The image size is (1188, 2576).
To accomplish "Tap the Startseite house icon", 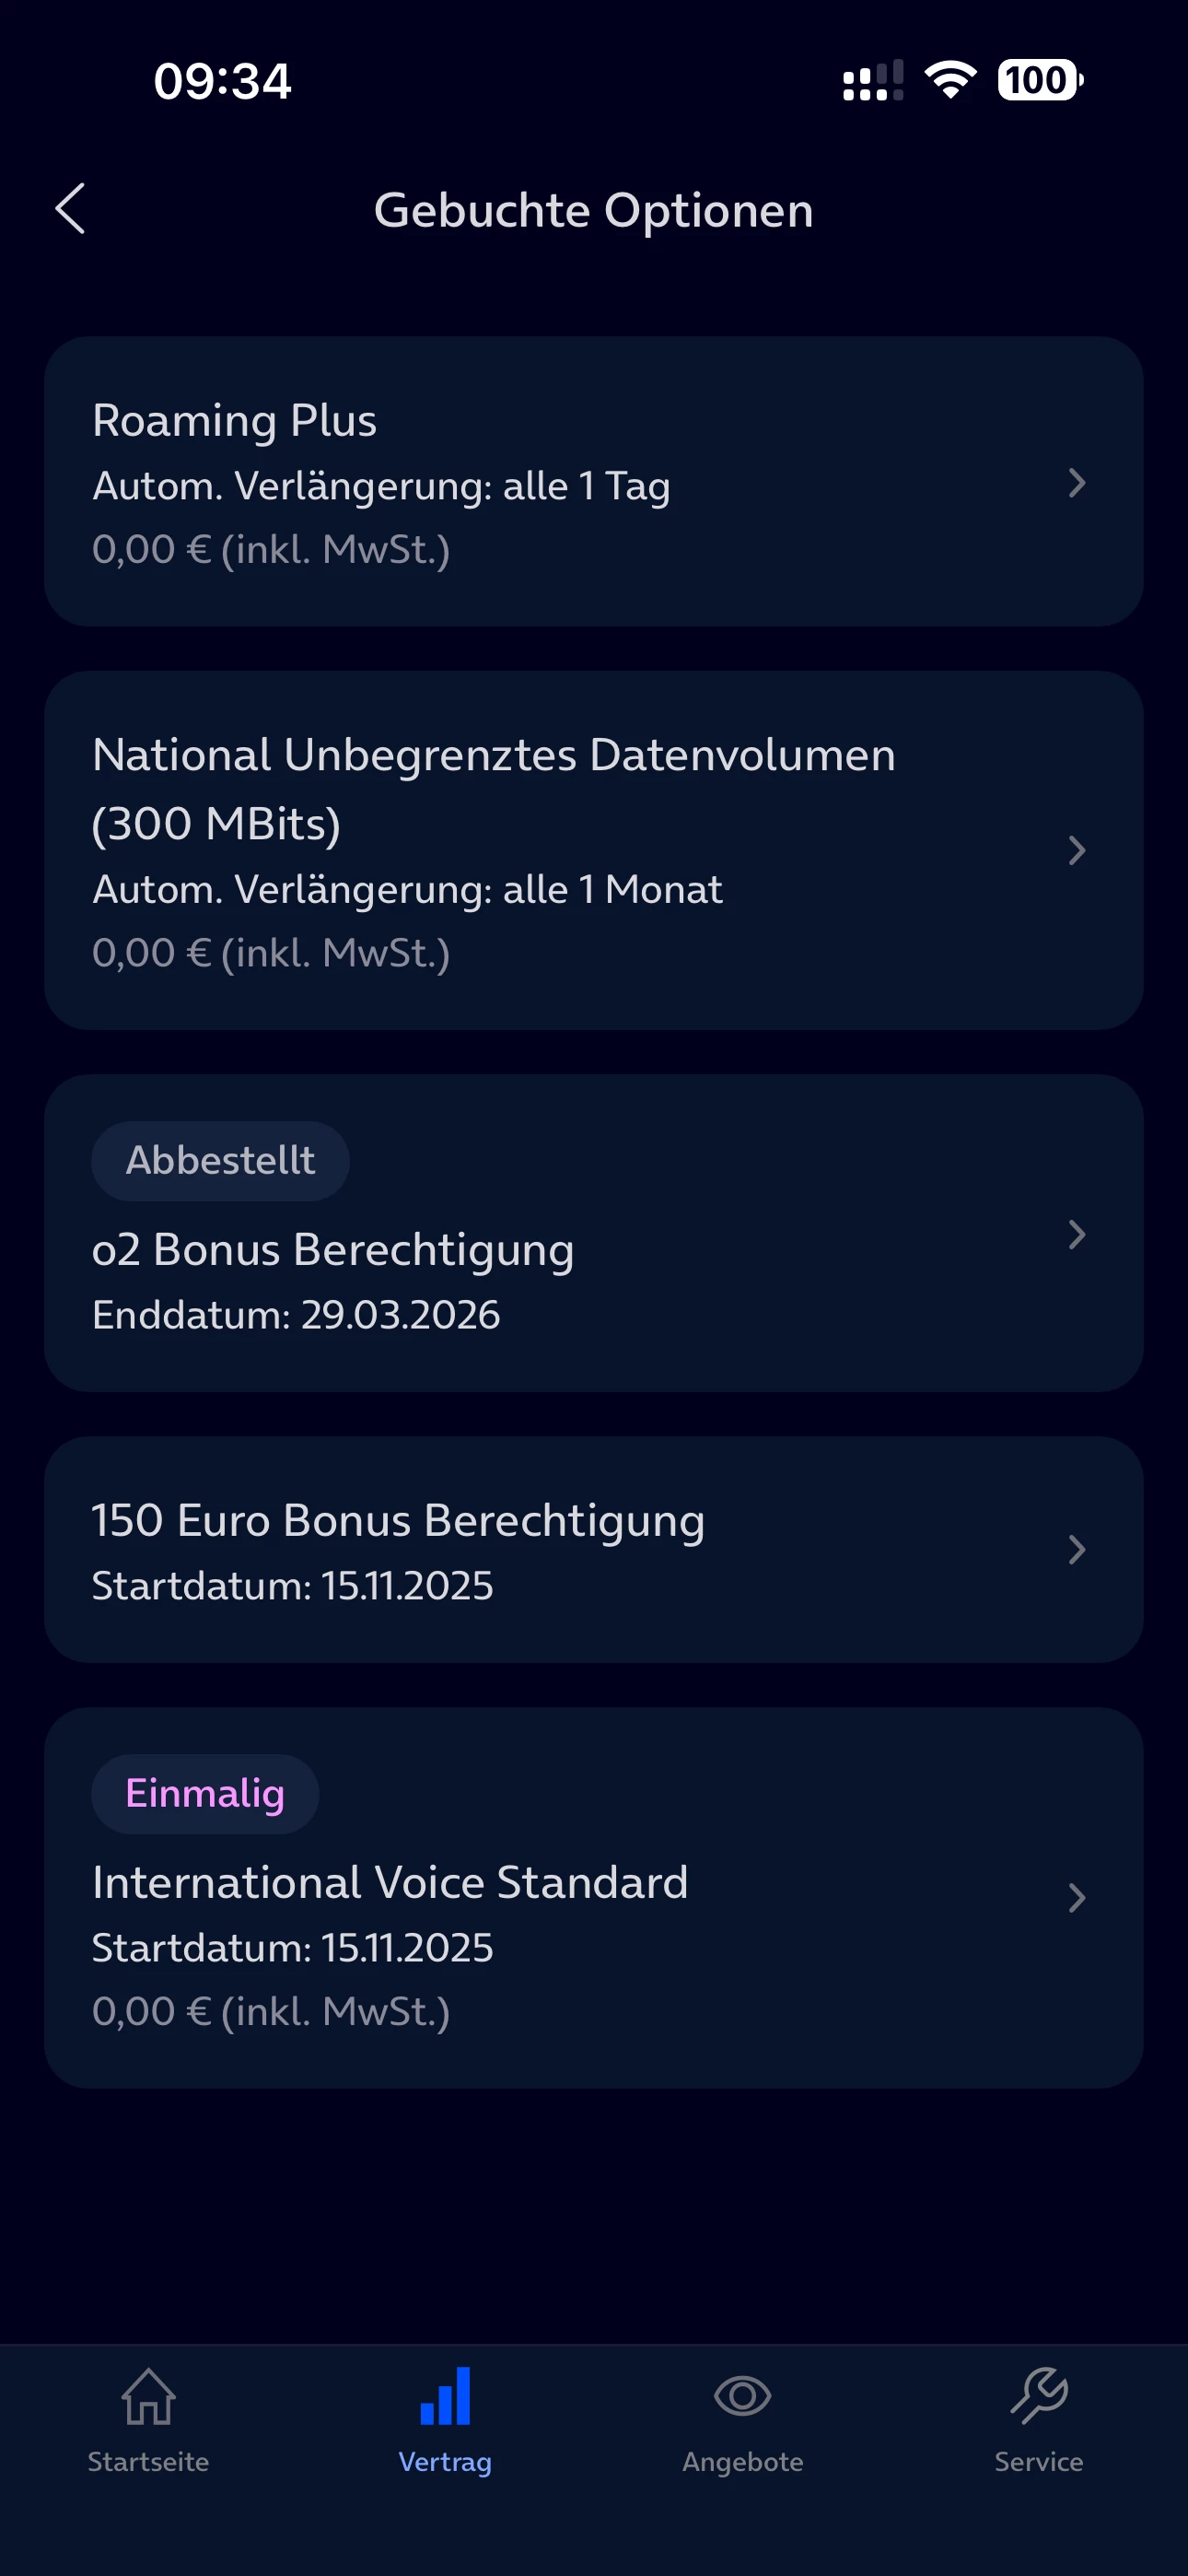I will coord(148,2396).
